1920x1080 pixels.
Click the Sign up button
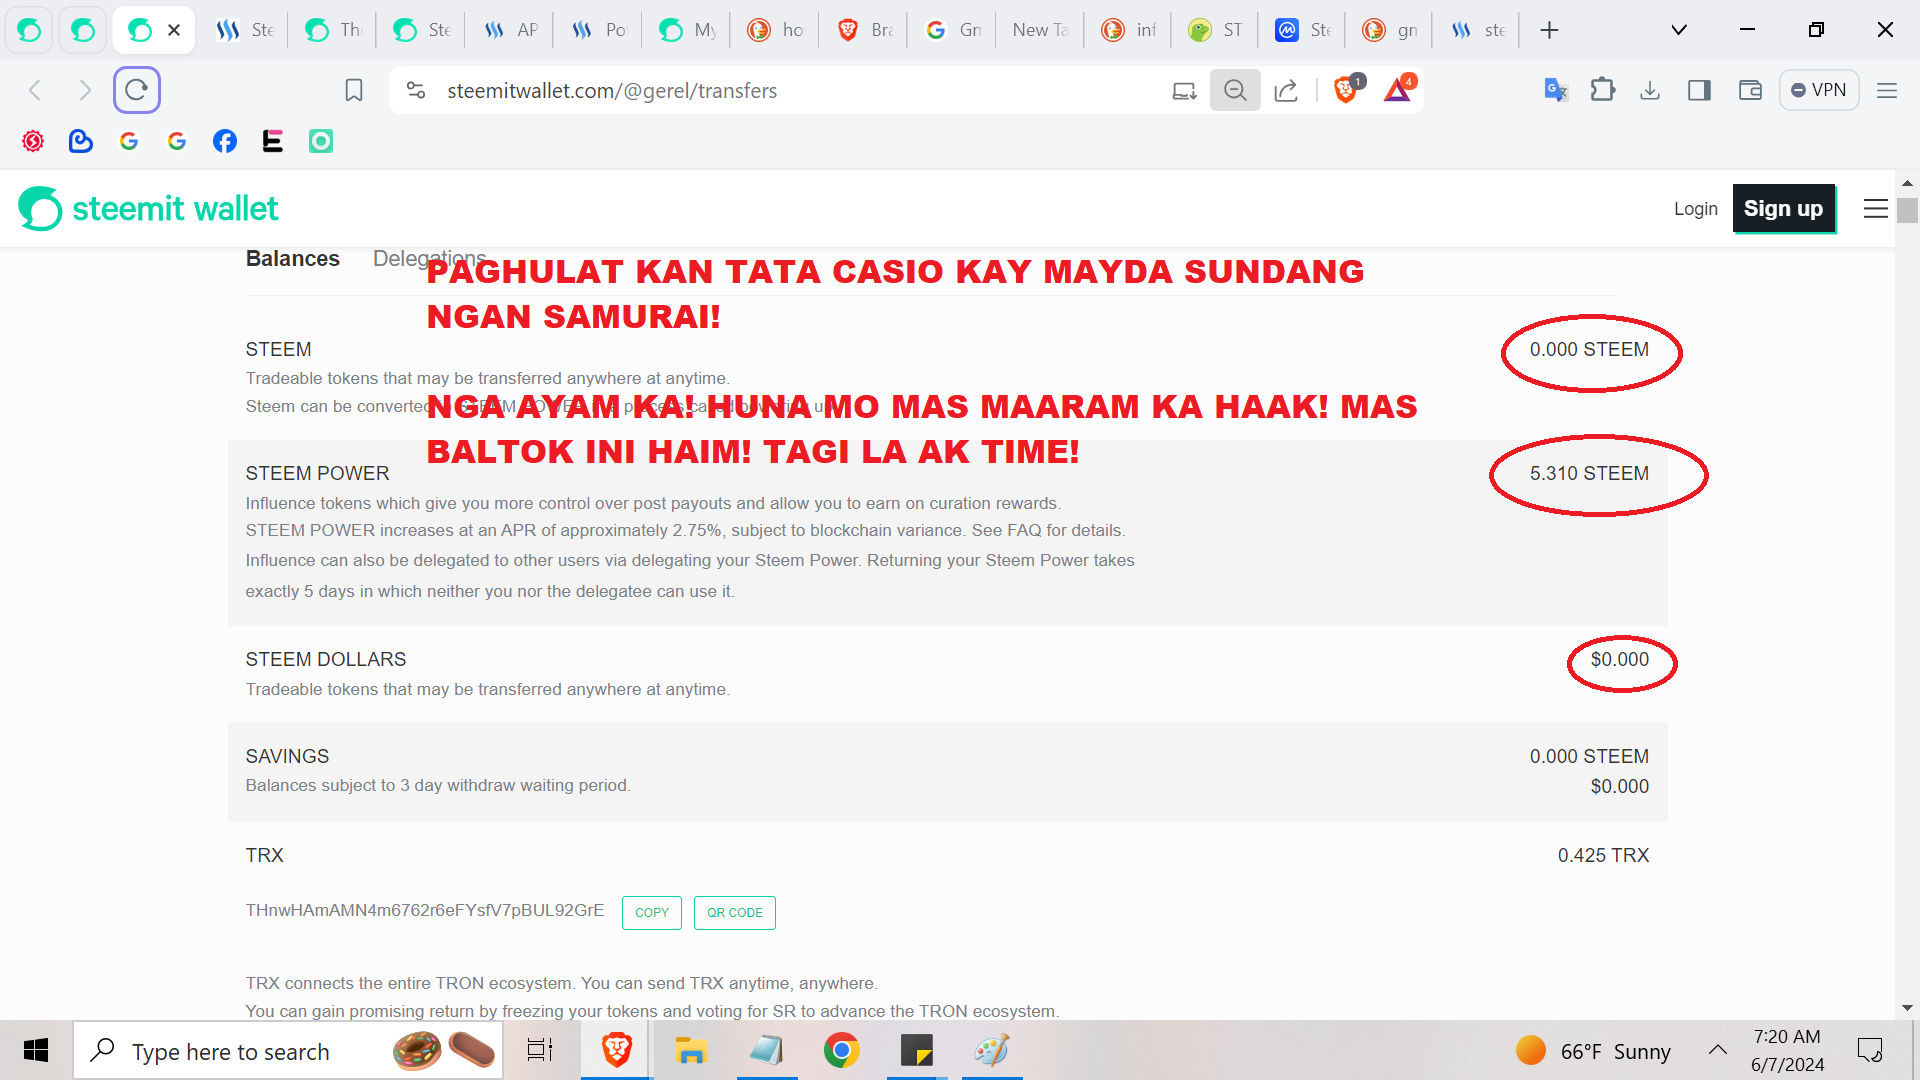tap(1784, 209)
